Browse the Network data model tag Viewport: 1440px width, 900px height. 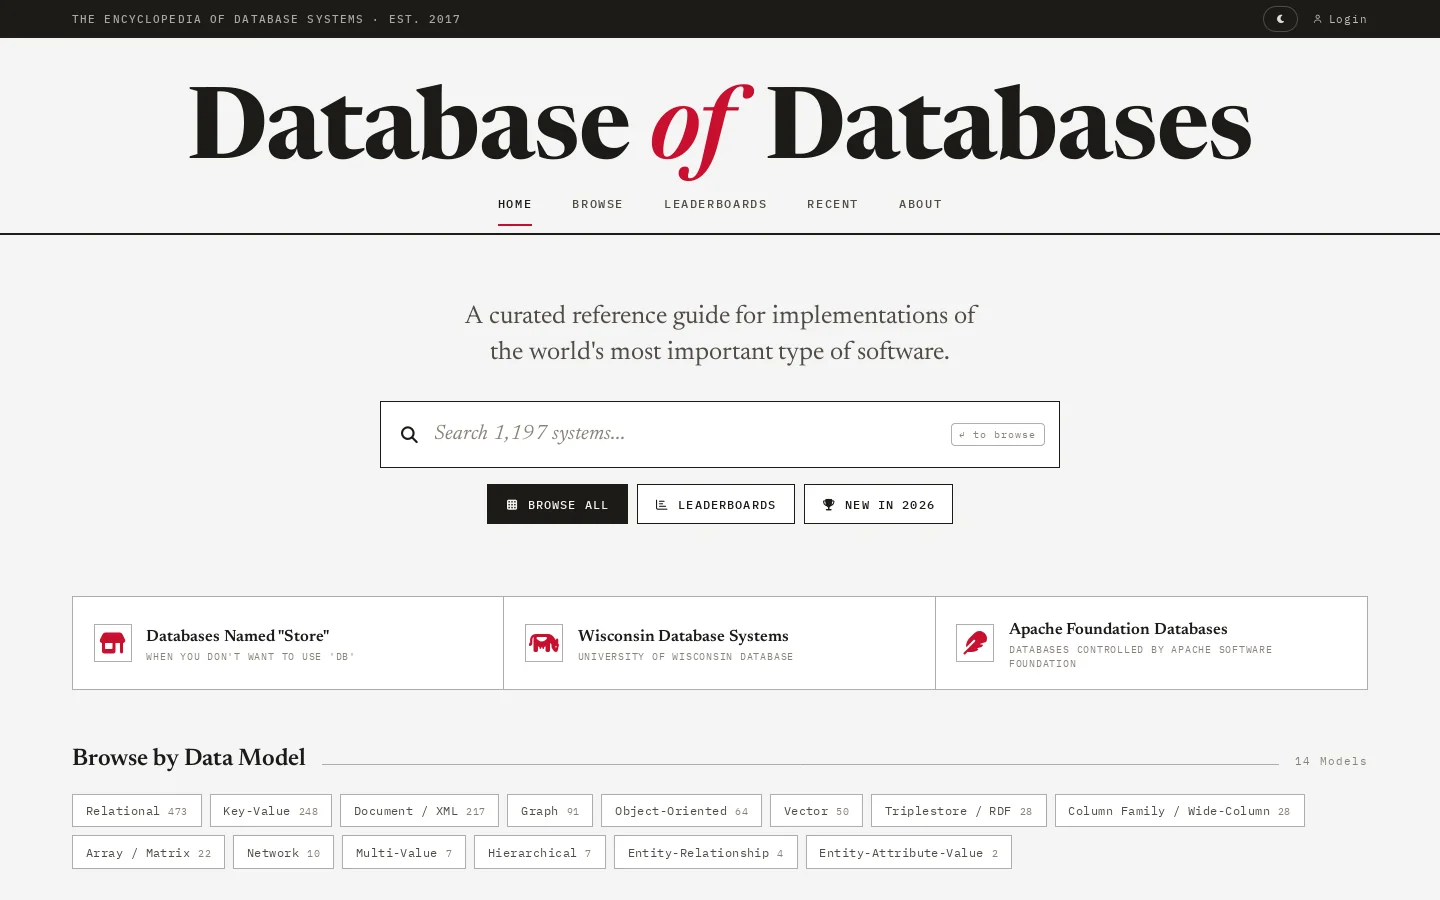point(284,853)
